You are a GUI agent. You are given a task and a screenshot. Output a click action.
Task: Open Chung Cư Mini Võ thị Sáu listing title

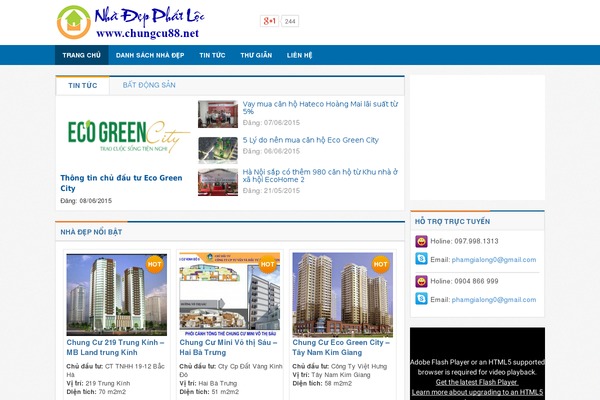coord(228,347)
